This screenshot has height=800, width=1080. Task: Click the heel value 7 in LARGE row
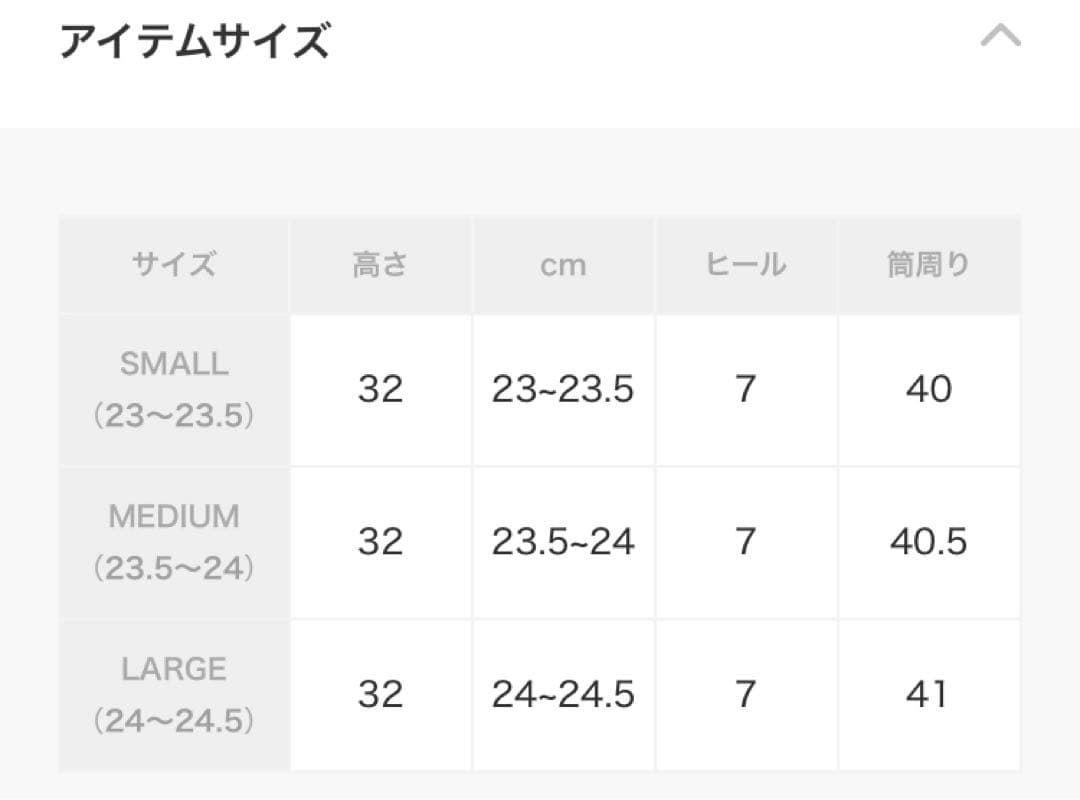tap(745, 692)
